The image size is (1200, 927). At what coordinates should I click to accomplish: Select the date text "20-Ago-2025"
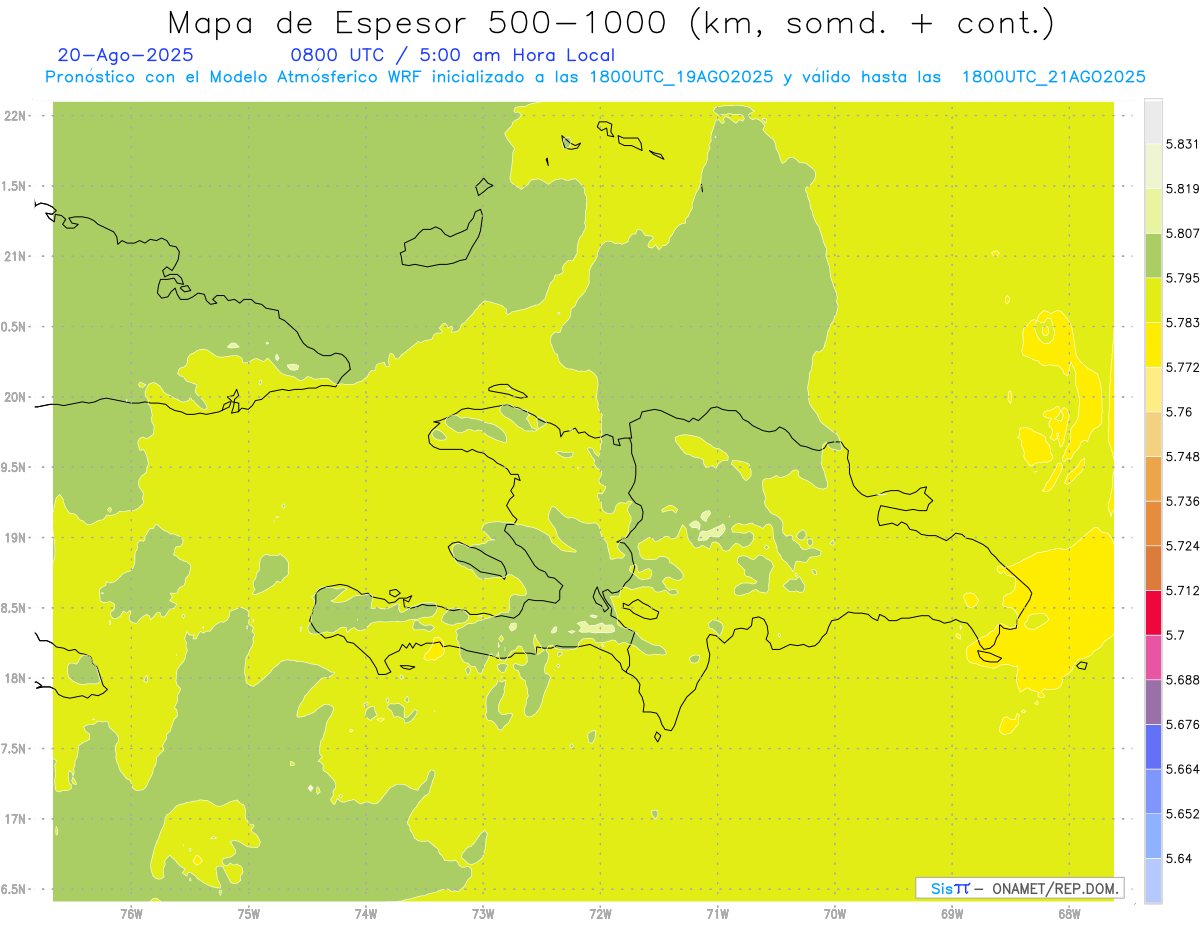point(126,55)
